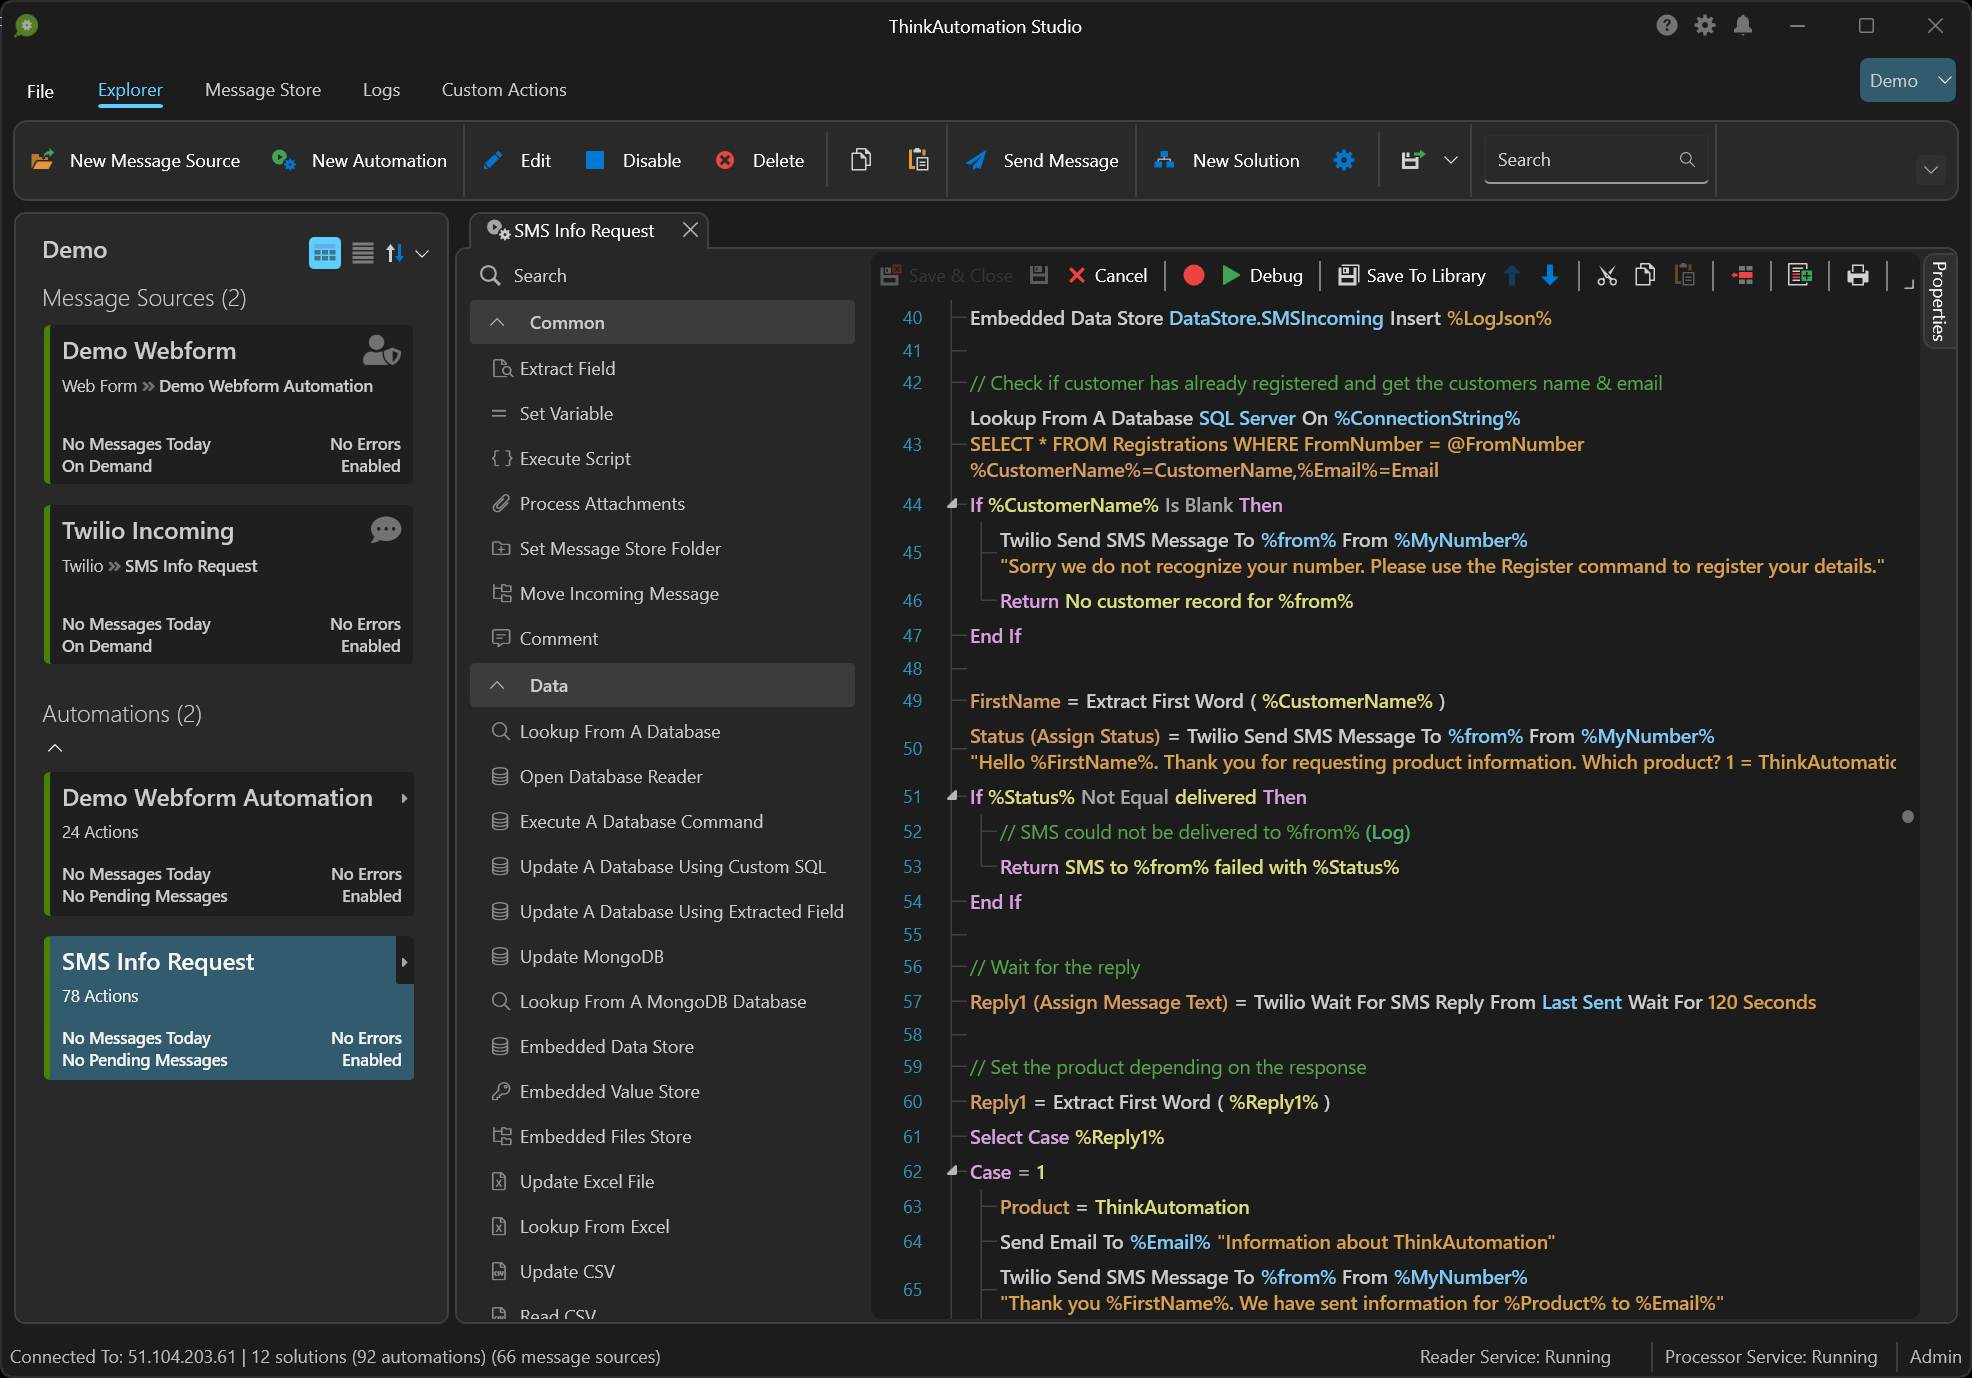Screen dimensions: 1972x1378
Task: Click the Cancel button in editor toolbar
Action: (x=1107, y=274)
